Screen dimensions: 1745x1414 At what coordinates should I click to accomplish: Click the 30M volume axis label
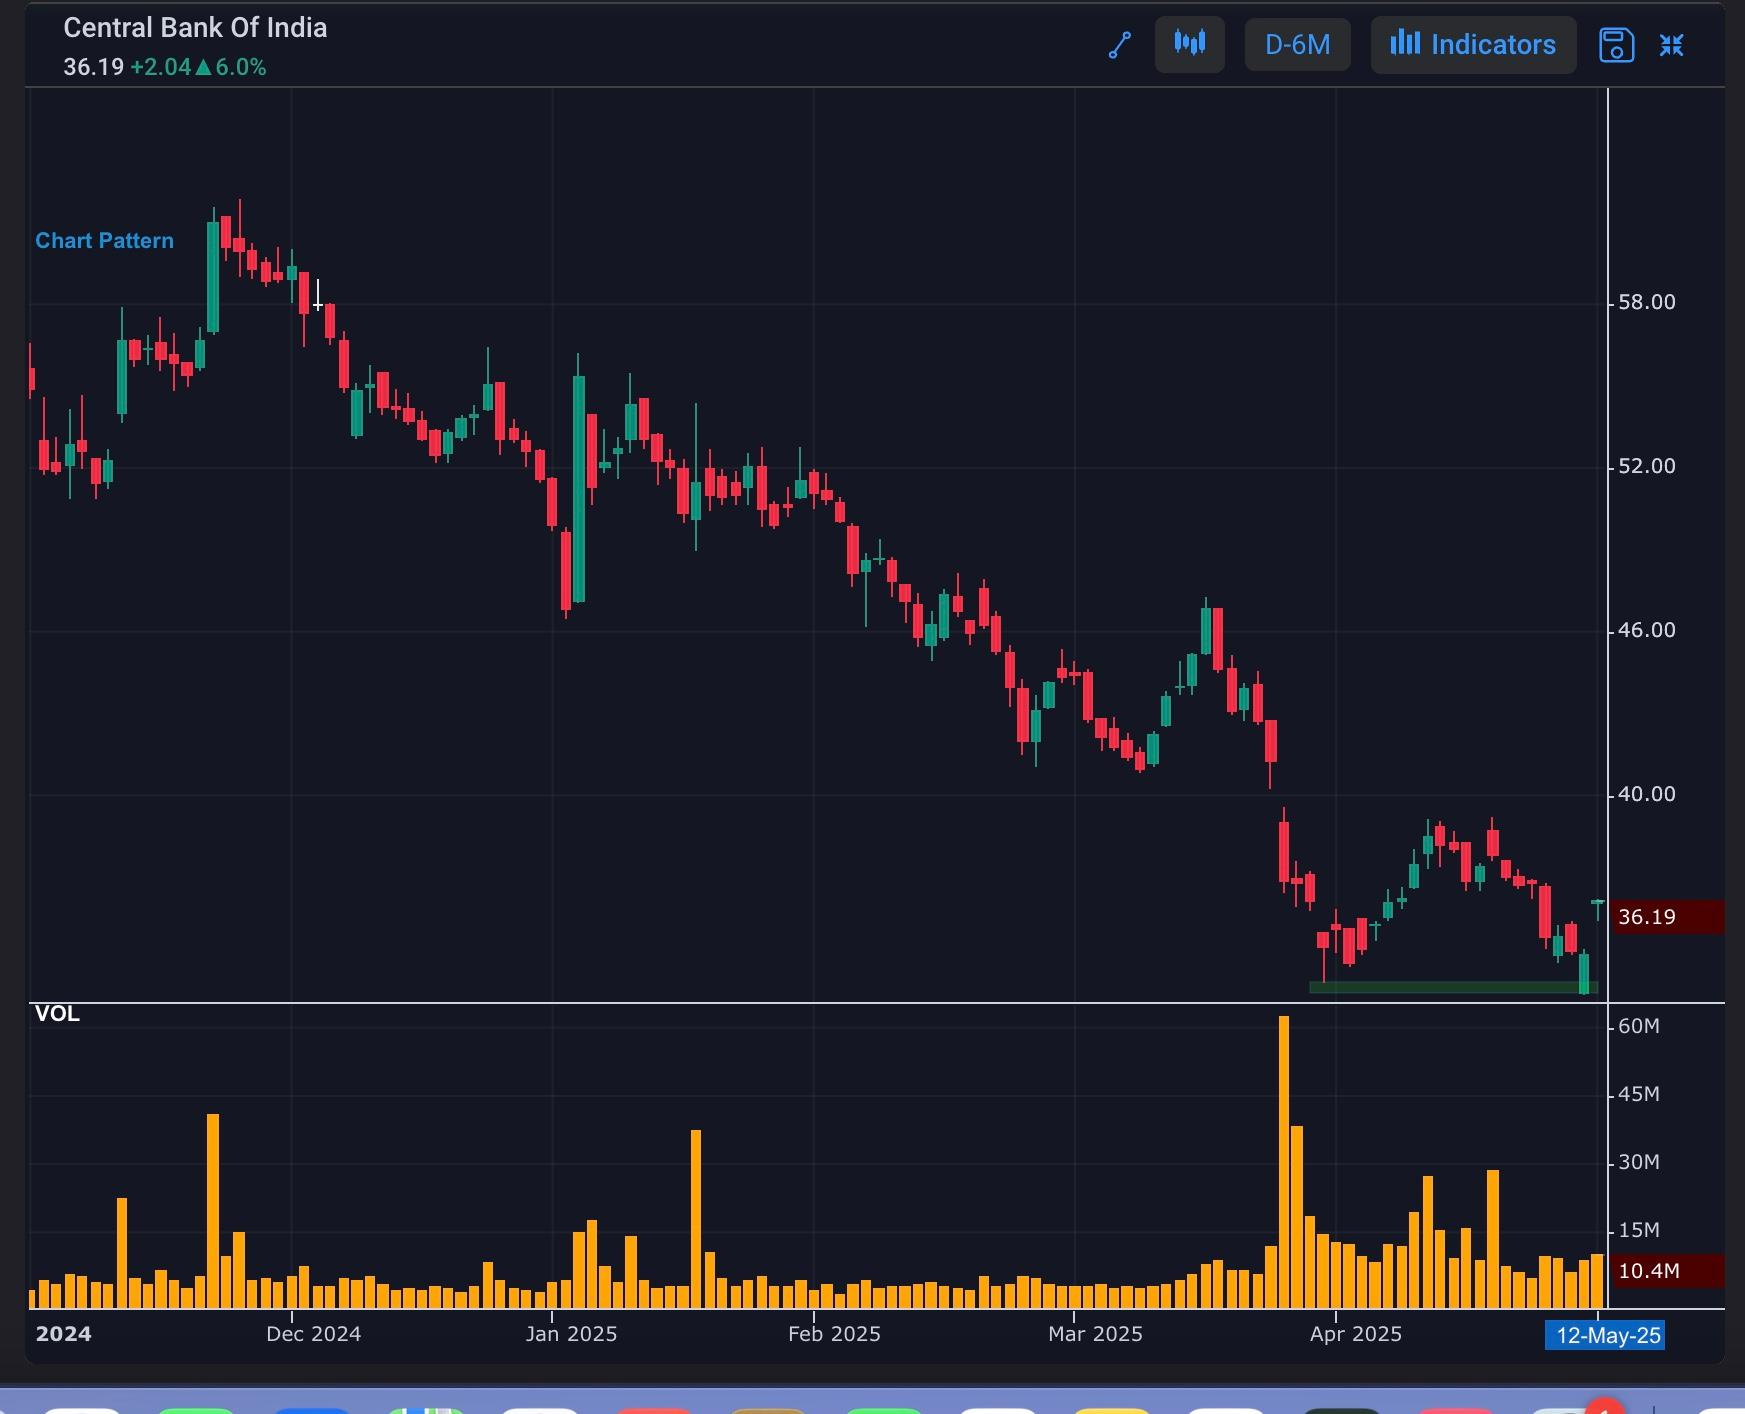[x=1639, y=1162]
